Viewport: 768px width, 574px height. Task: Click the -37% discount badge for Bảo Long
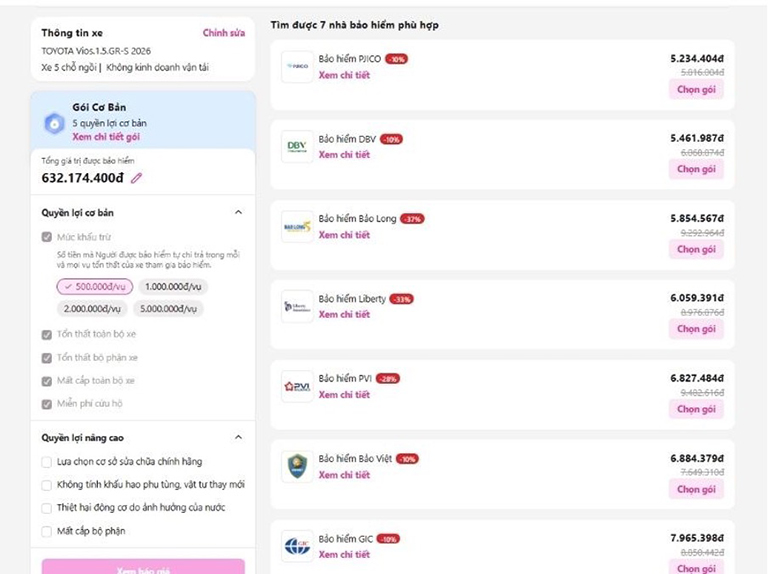[x=412, y=219]
